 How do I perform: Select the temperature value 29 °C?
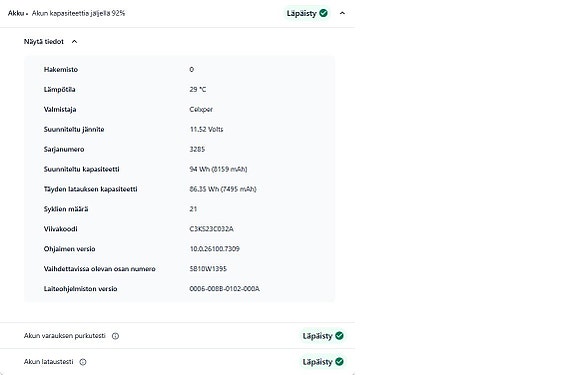point(198,89)
